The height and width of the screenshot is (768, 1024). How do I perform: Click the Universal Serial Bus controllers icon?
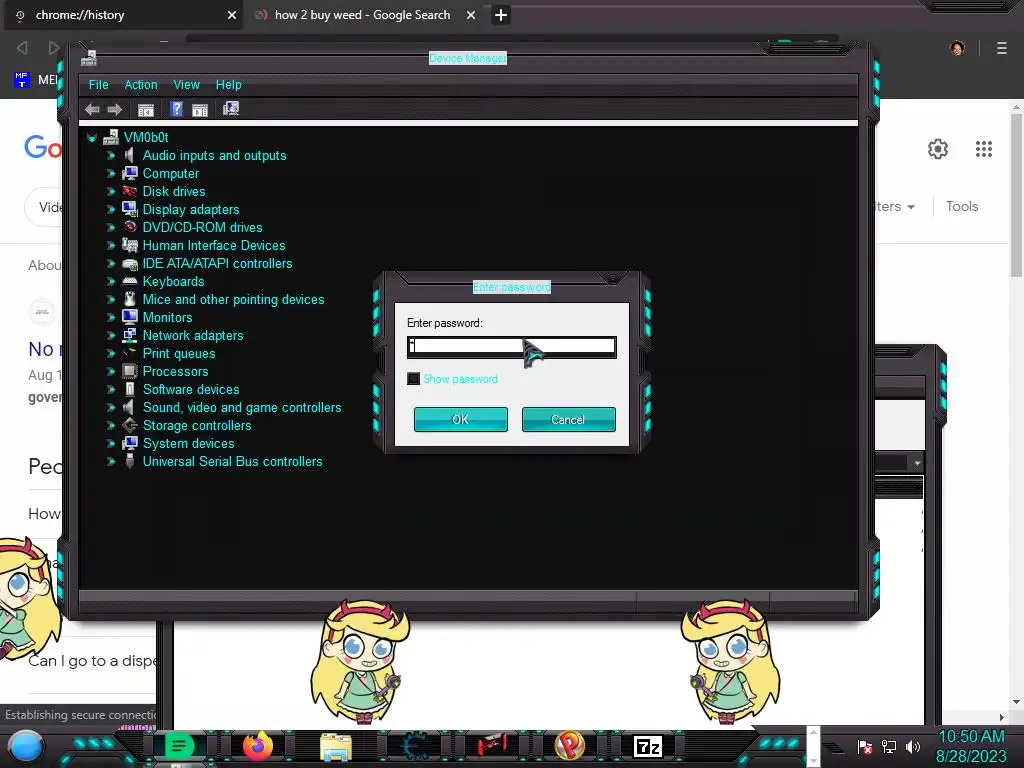coord(129,461)
